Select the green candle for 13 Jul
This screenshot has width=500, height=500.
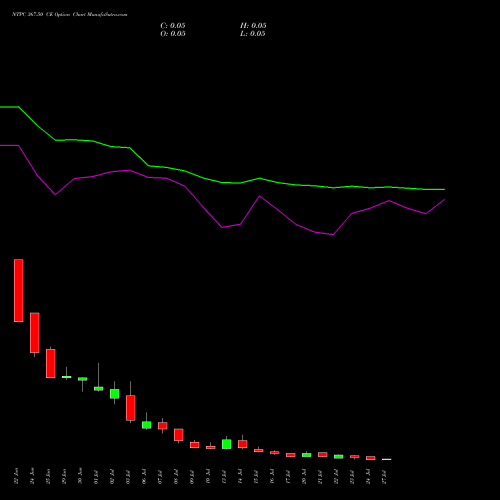click(227, 444)
